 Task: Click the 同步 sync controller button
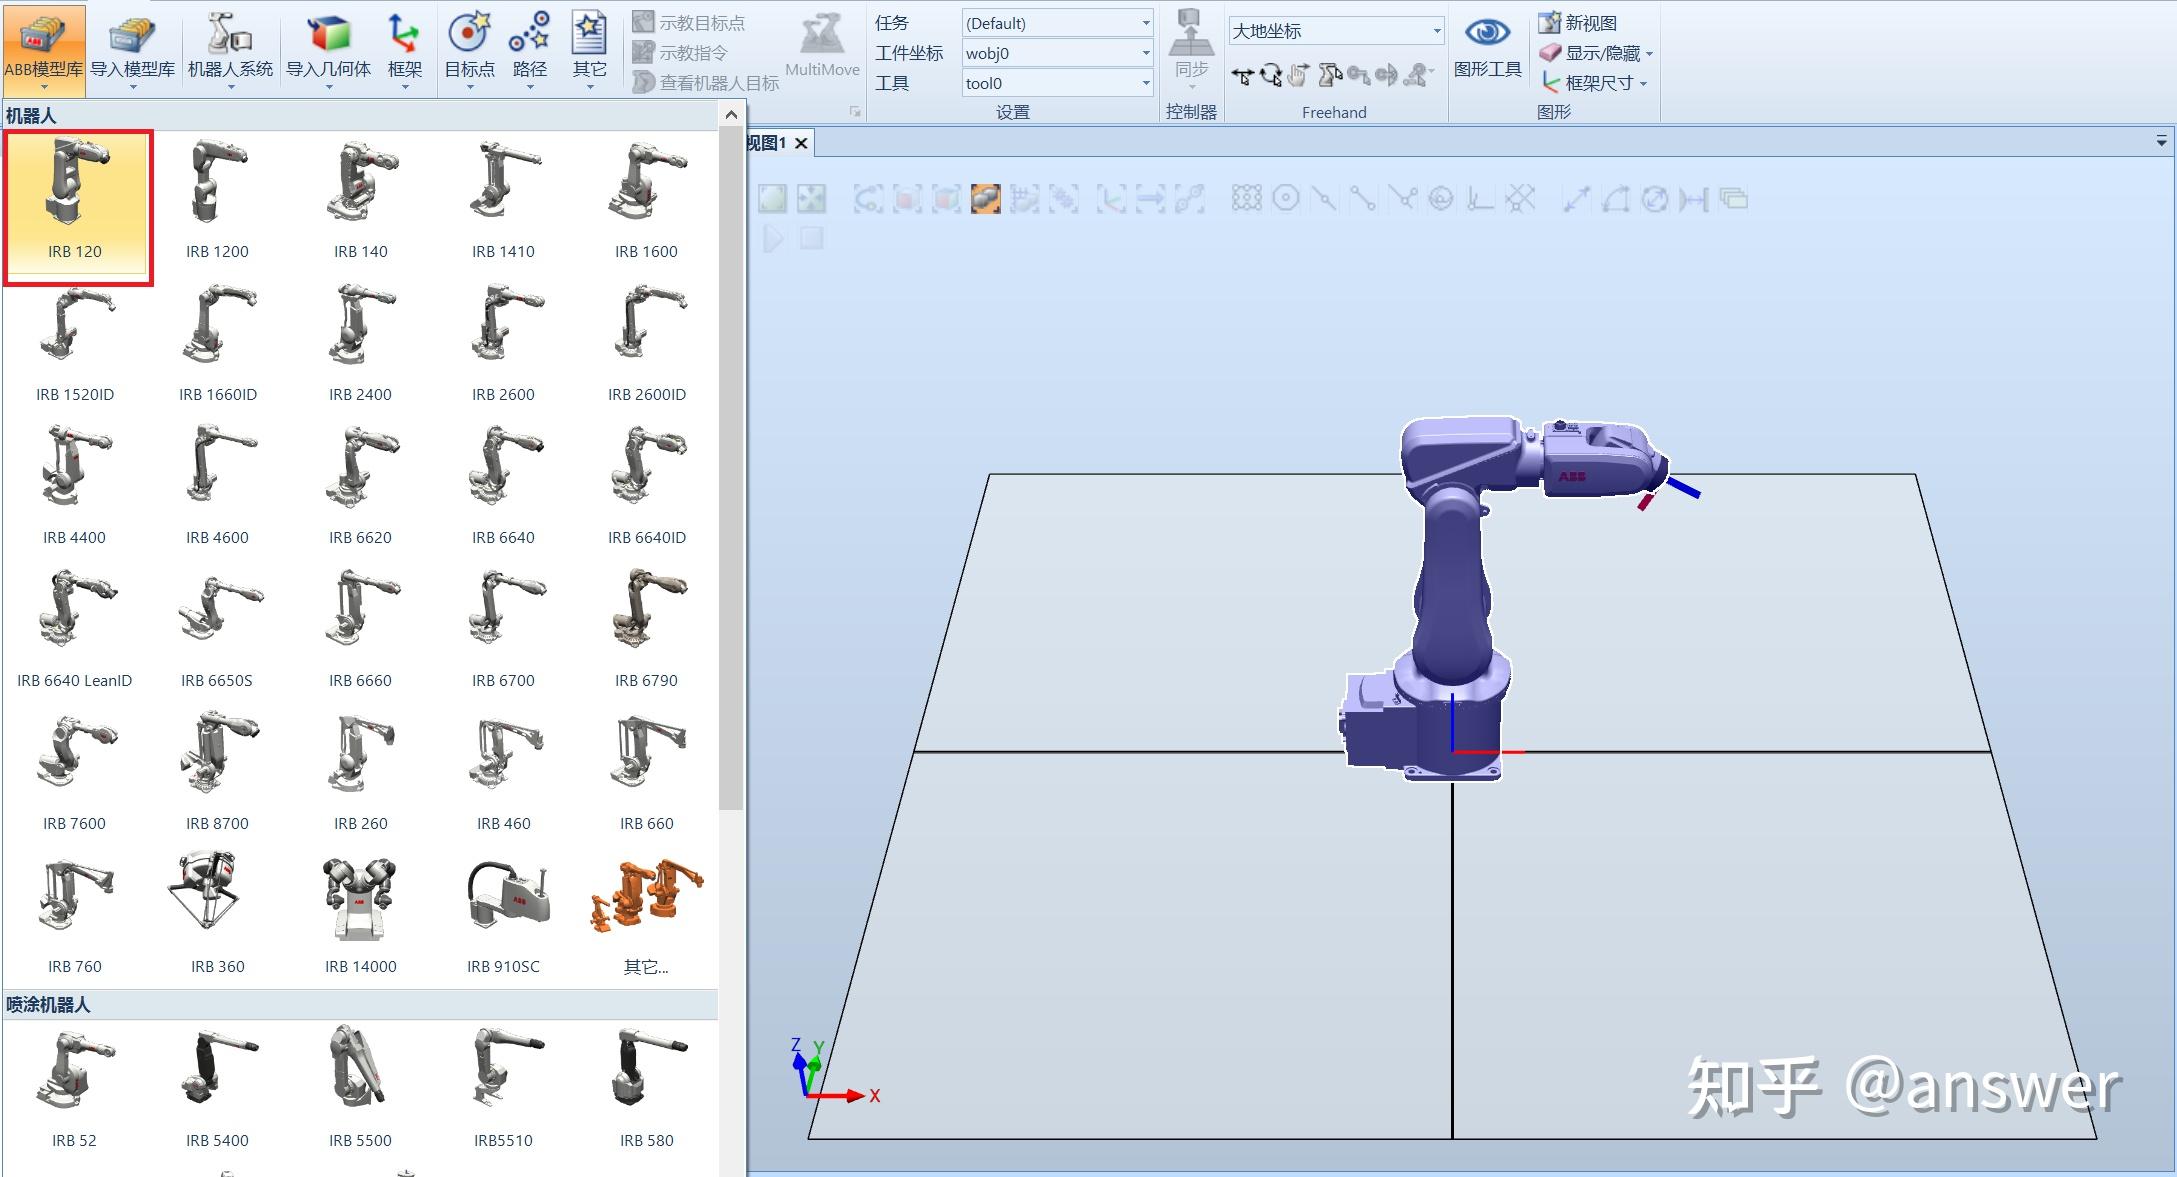point(1191,48)
